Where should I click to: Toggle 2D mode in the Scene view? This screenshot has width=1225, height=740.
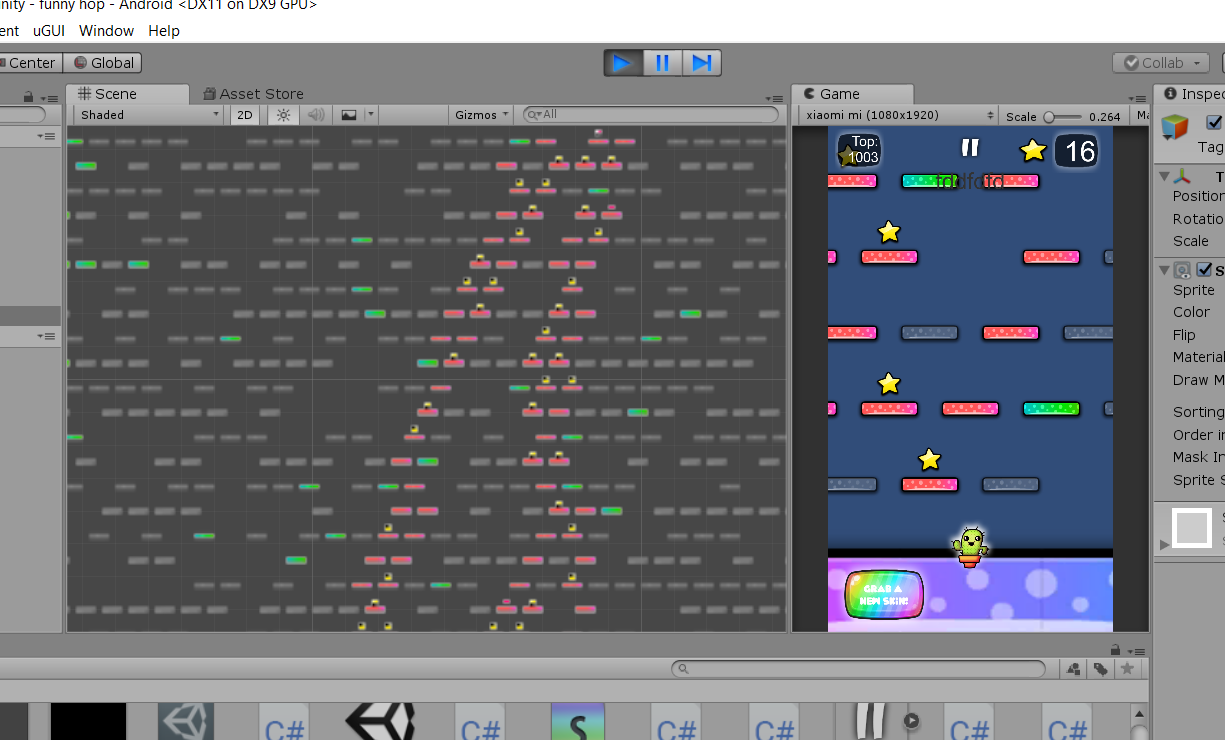click(244, 115)
